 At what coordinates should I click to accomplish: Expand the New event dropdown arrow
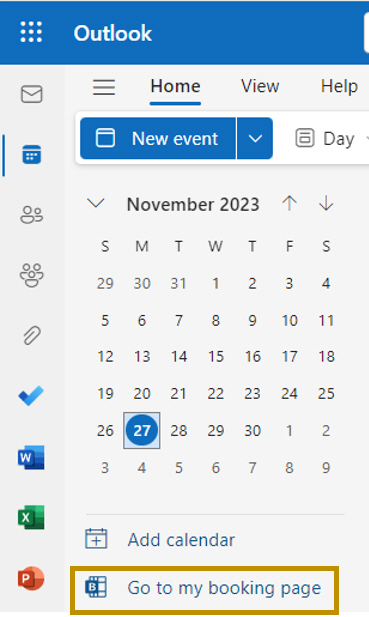[255, 139]
